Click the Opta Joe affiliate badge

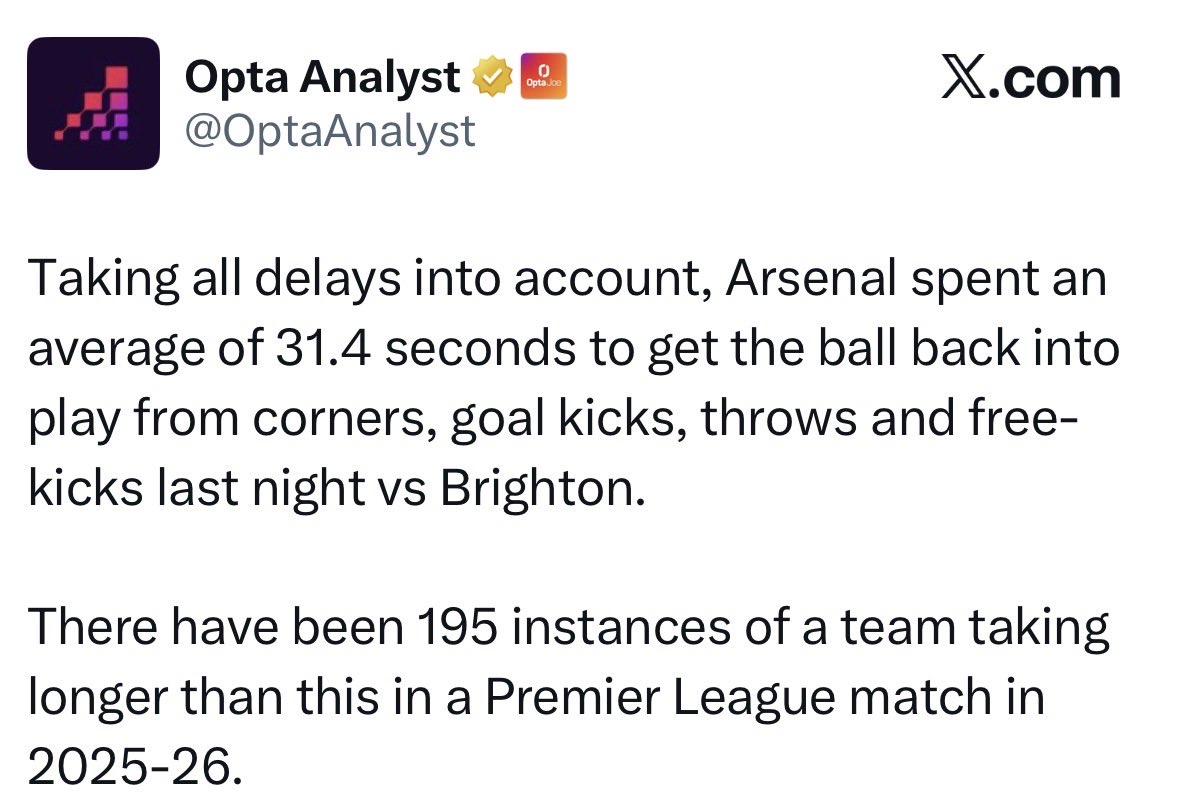point(543,76)
